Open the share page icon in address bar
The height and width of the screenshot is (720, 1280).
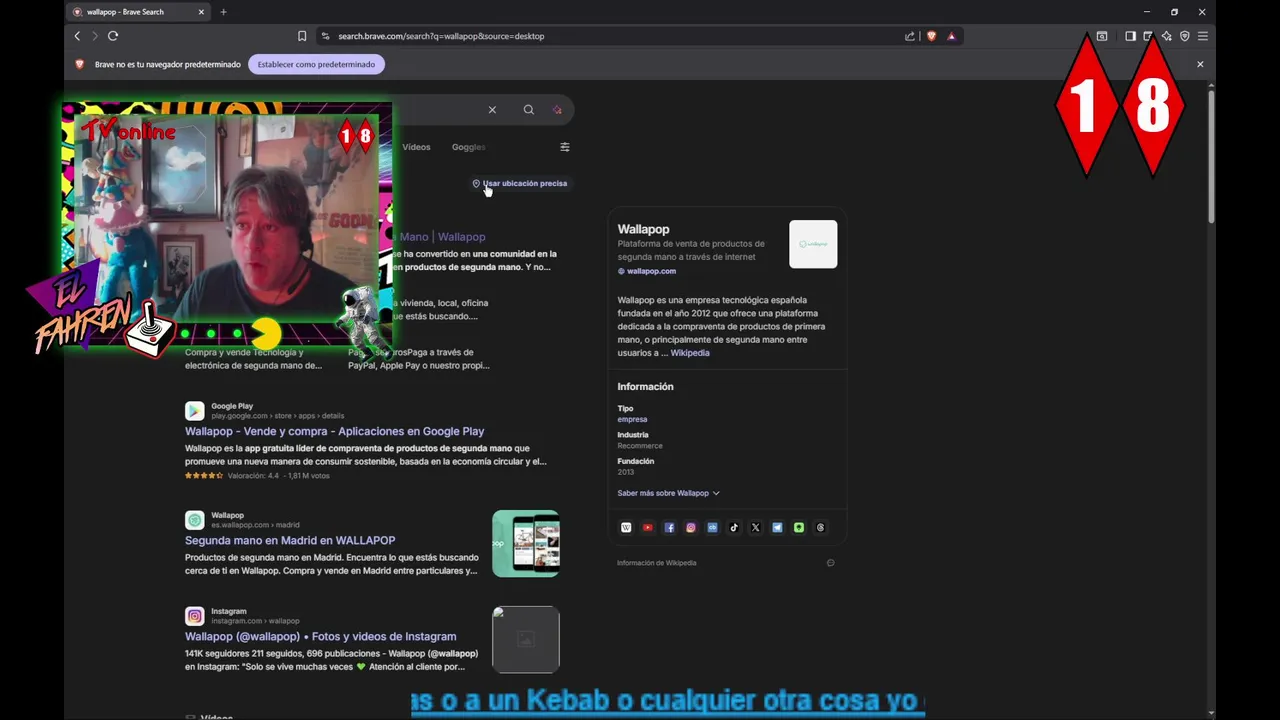[910, 36]
